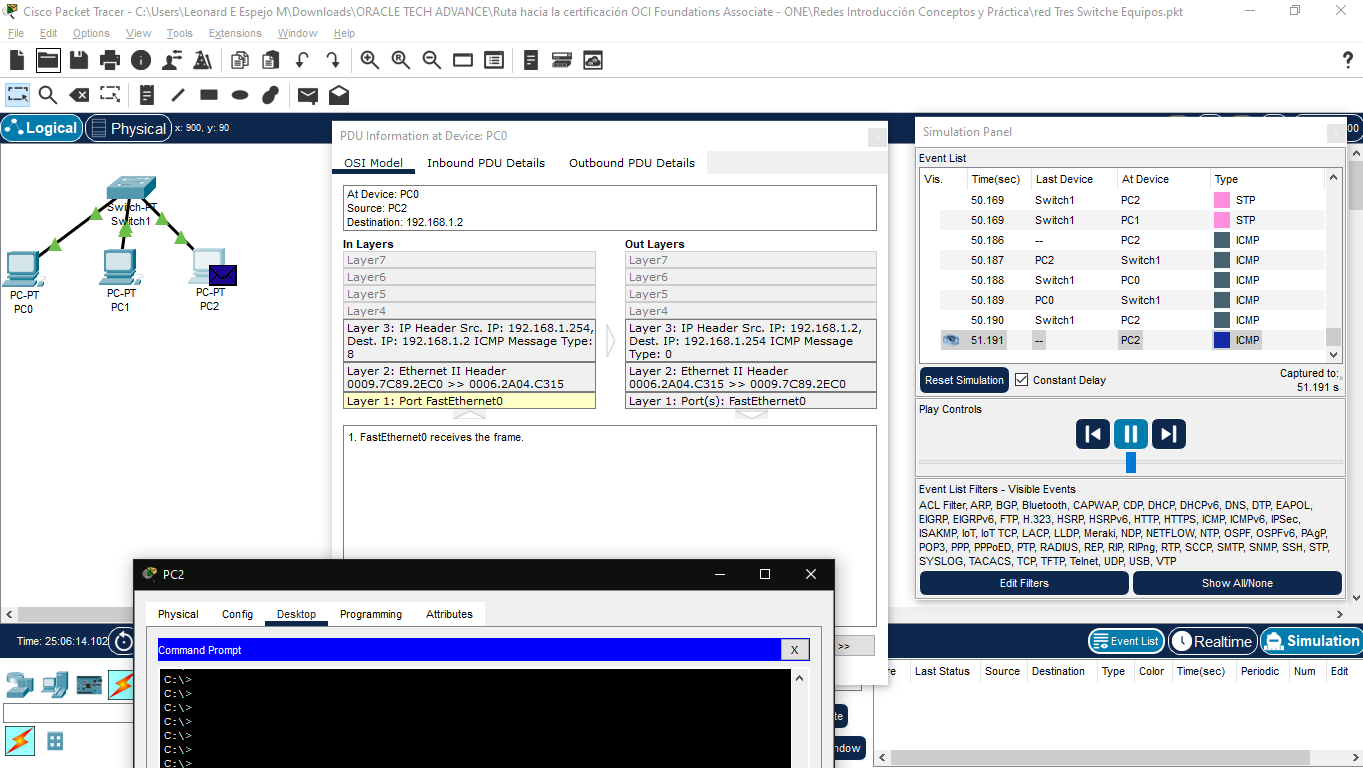Click Reset Simulation button

pyautogui.click(x=964, y=380)
